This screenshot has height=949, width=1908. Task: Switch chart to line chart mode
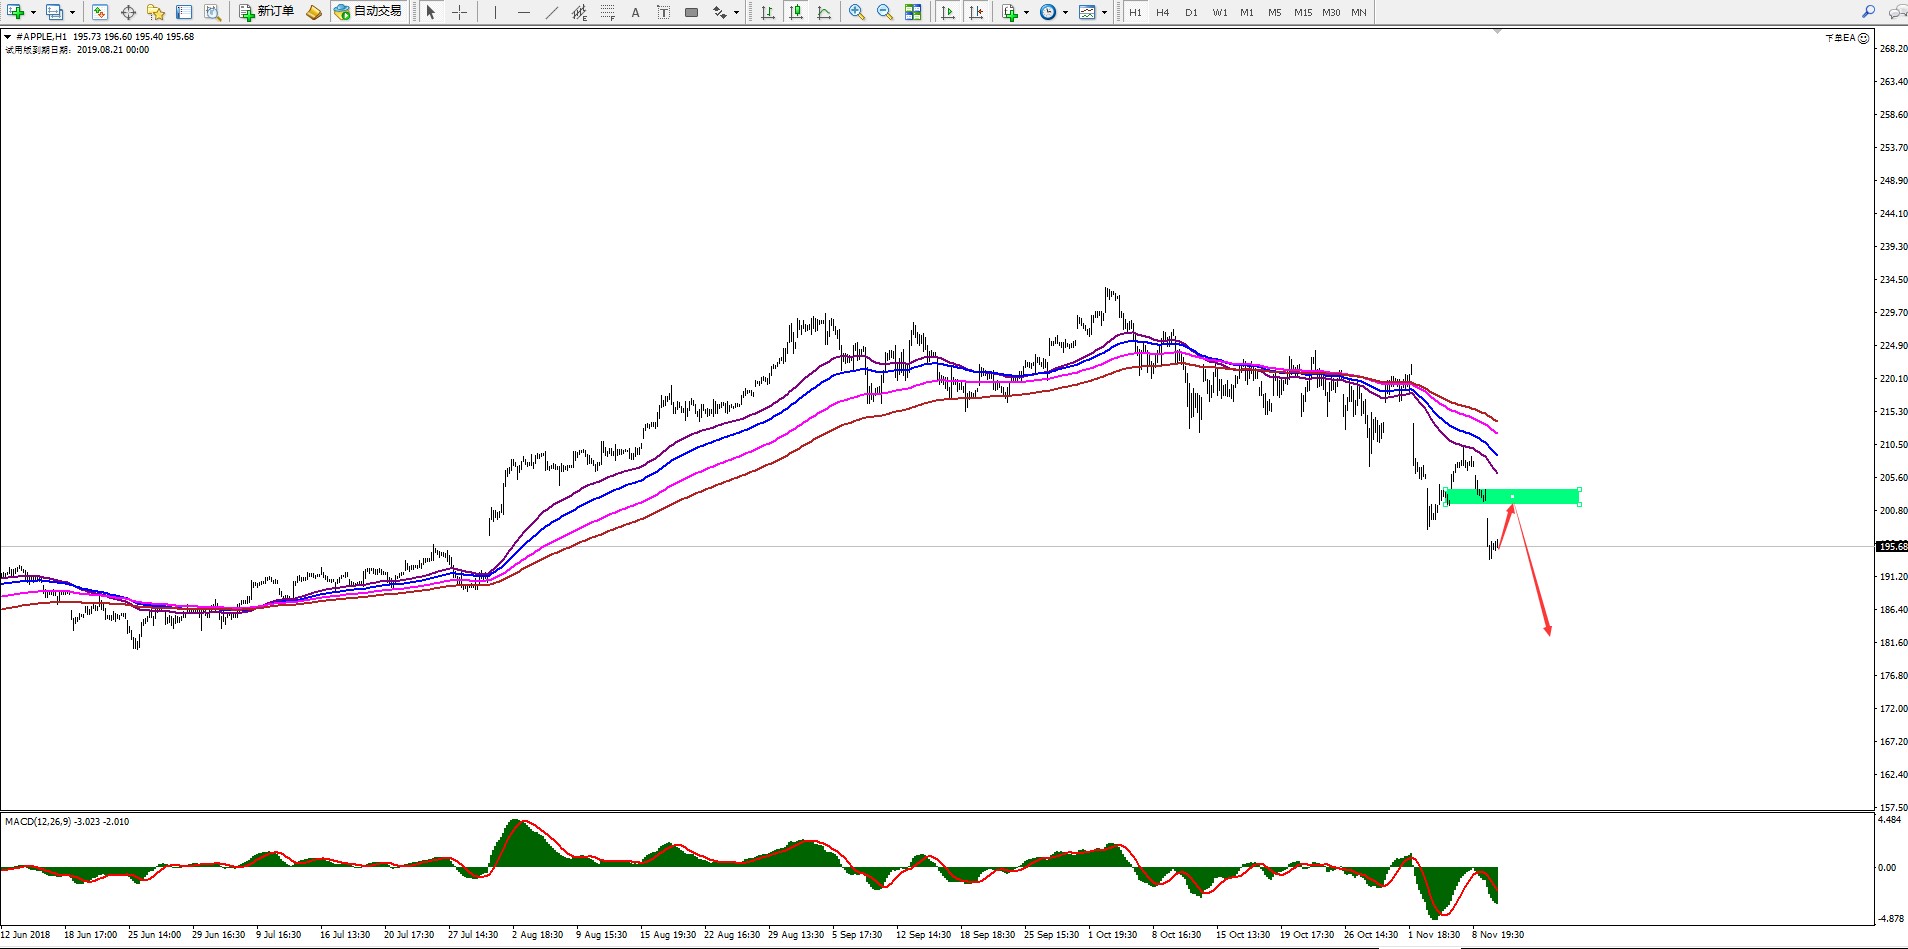pos(823,12)
